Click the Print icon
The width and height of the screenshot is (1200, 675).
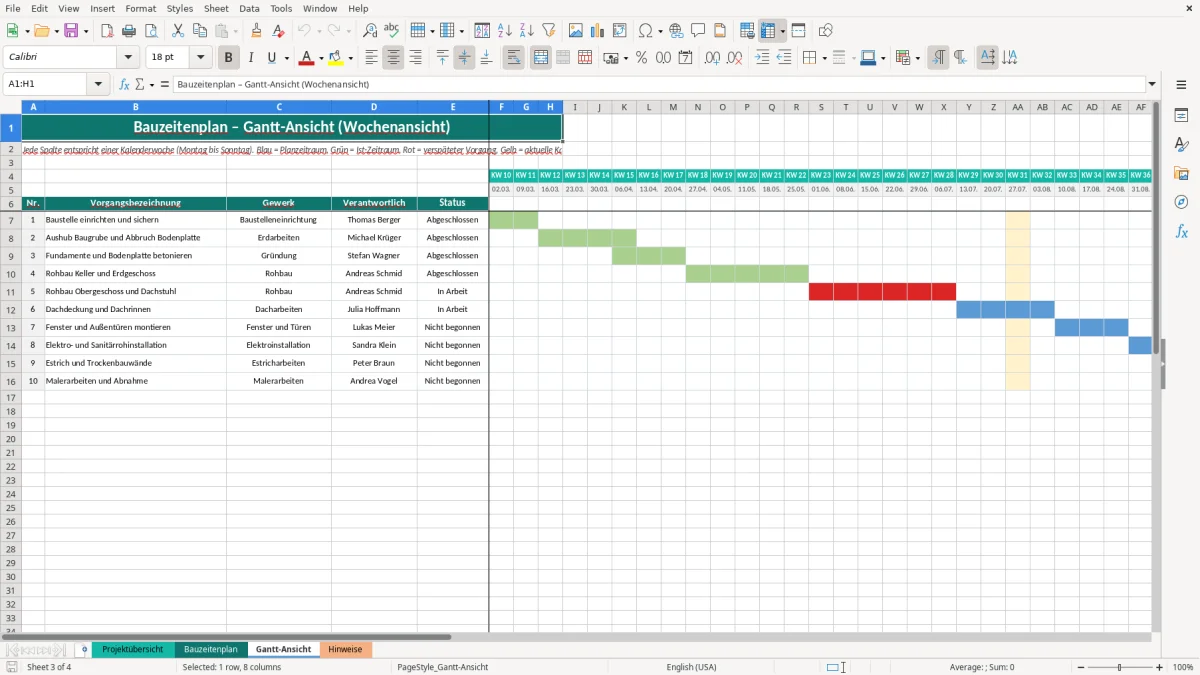(129, 31)
